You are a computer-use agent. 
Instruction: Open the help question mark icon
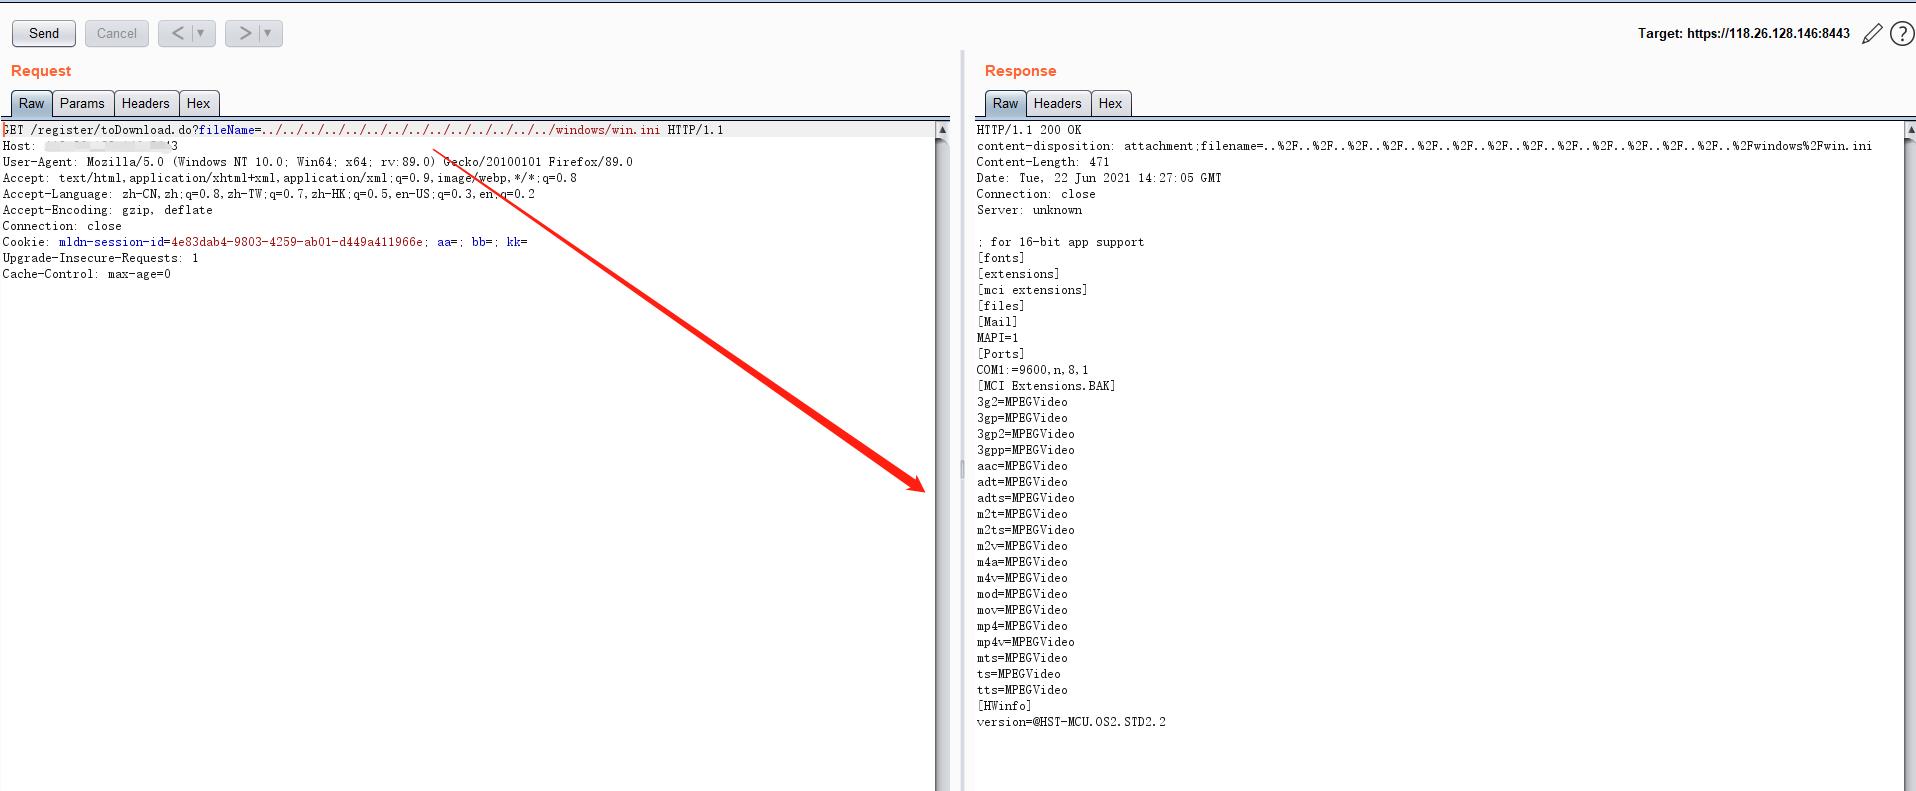[1901, 34]
